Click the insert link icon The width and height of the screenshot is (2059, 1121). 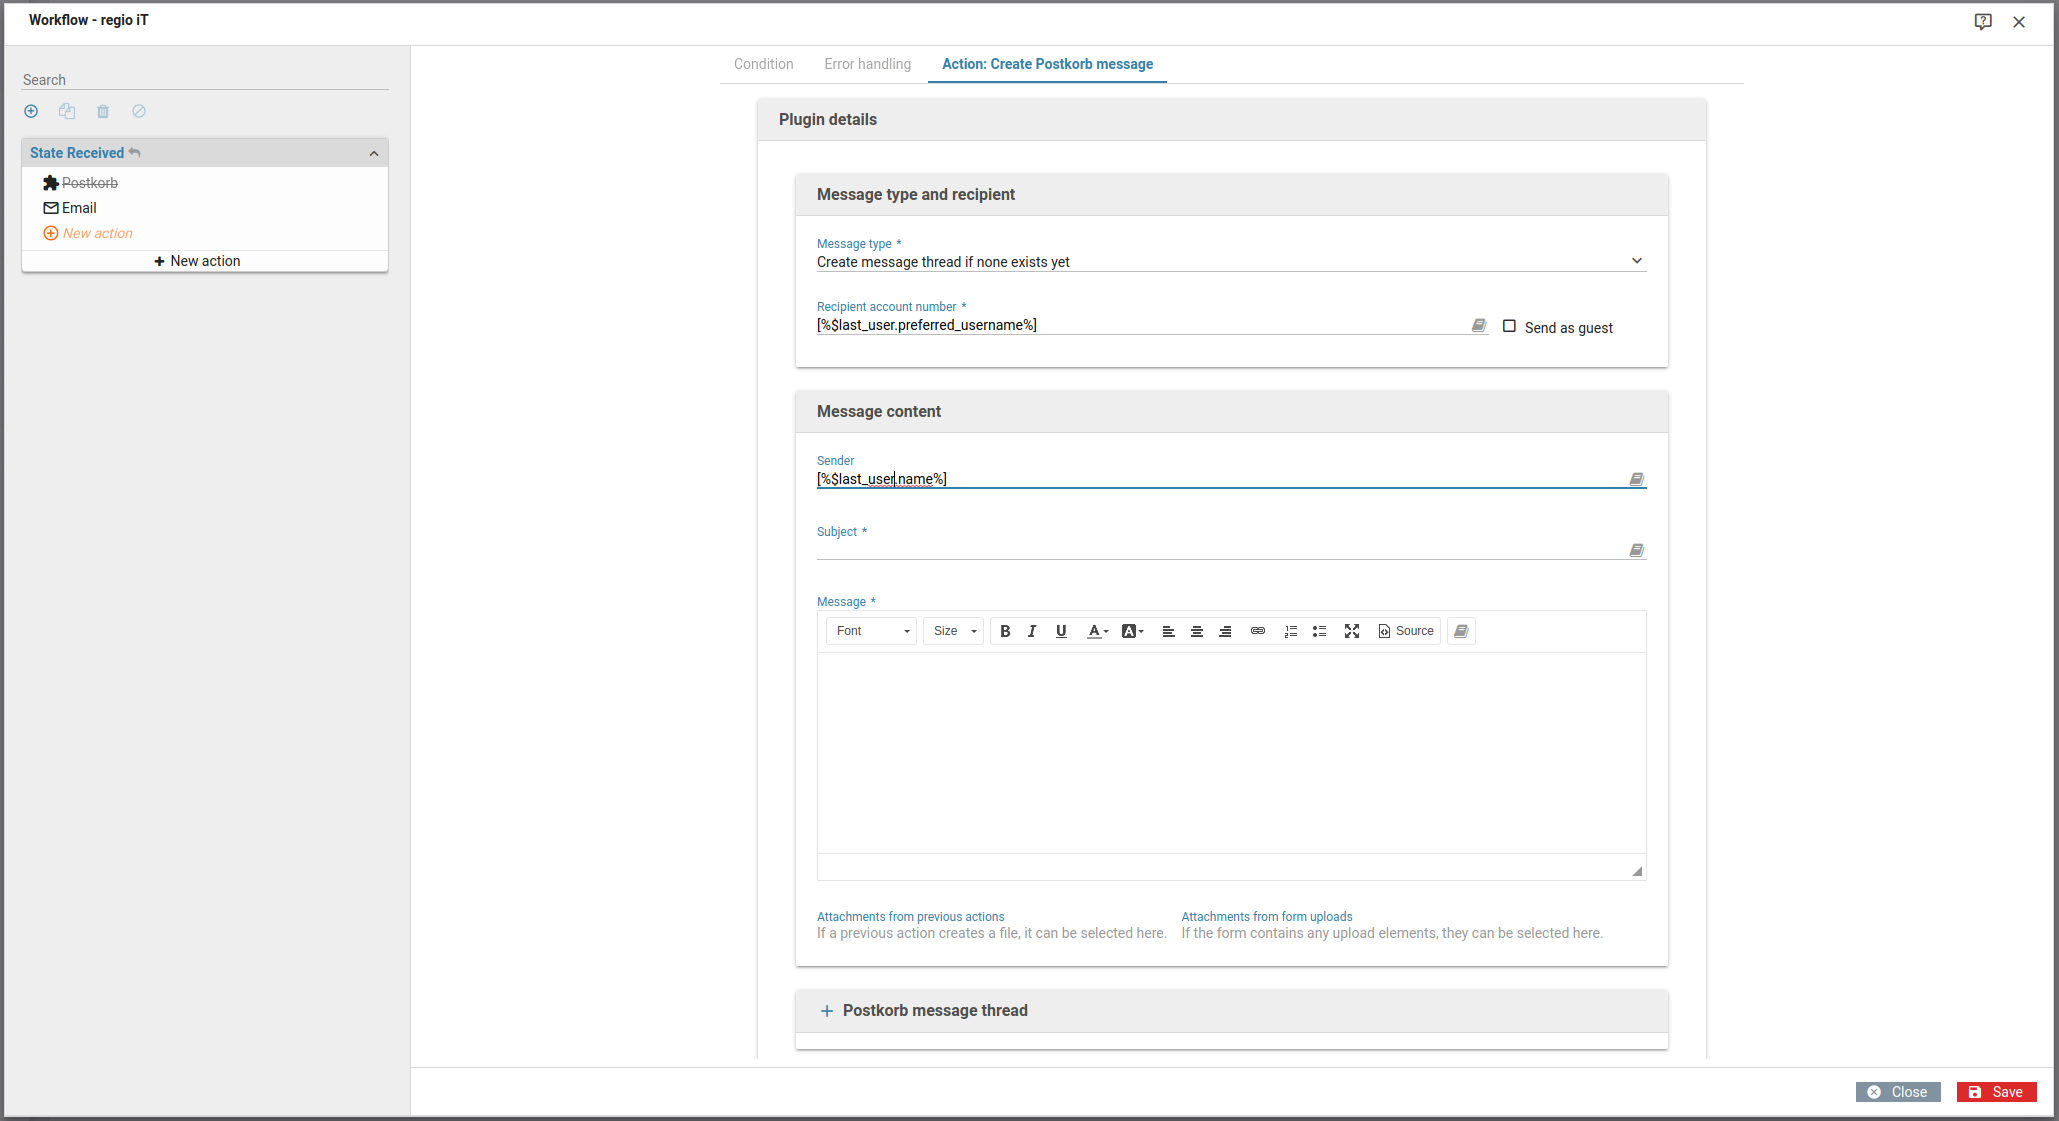[1258, 631]
